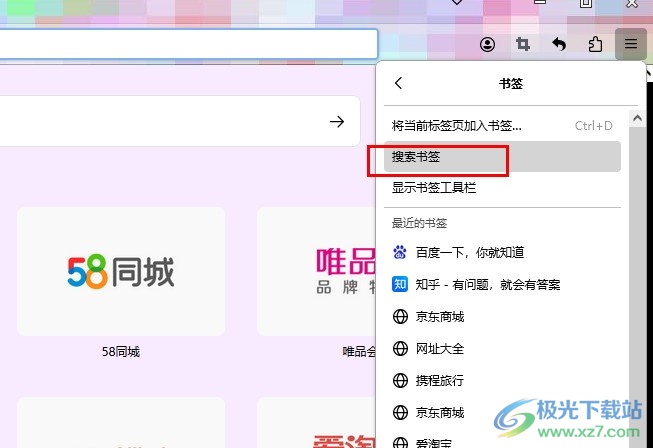Click the Ctrl+D shortcut text

pyautogui.click(x=593, y=125)
